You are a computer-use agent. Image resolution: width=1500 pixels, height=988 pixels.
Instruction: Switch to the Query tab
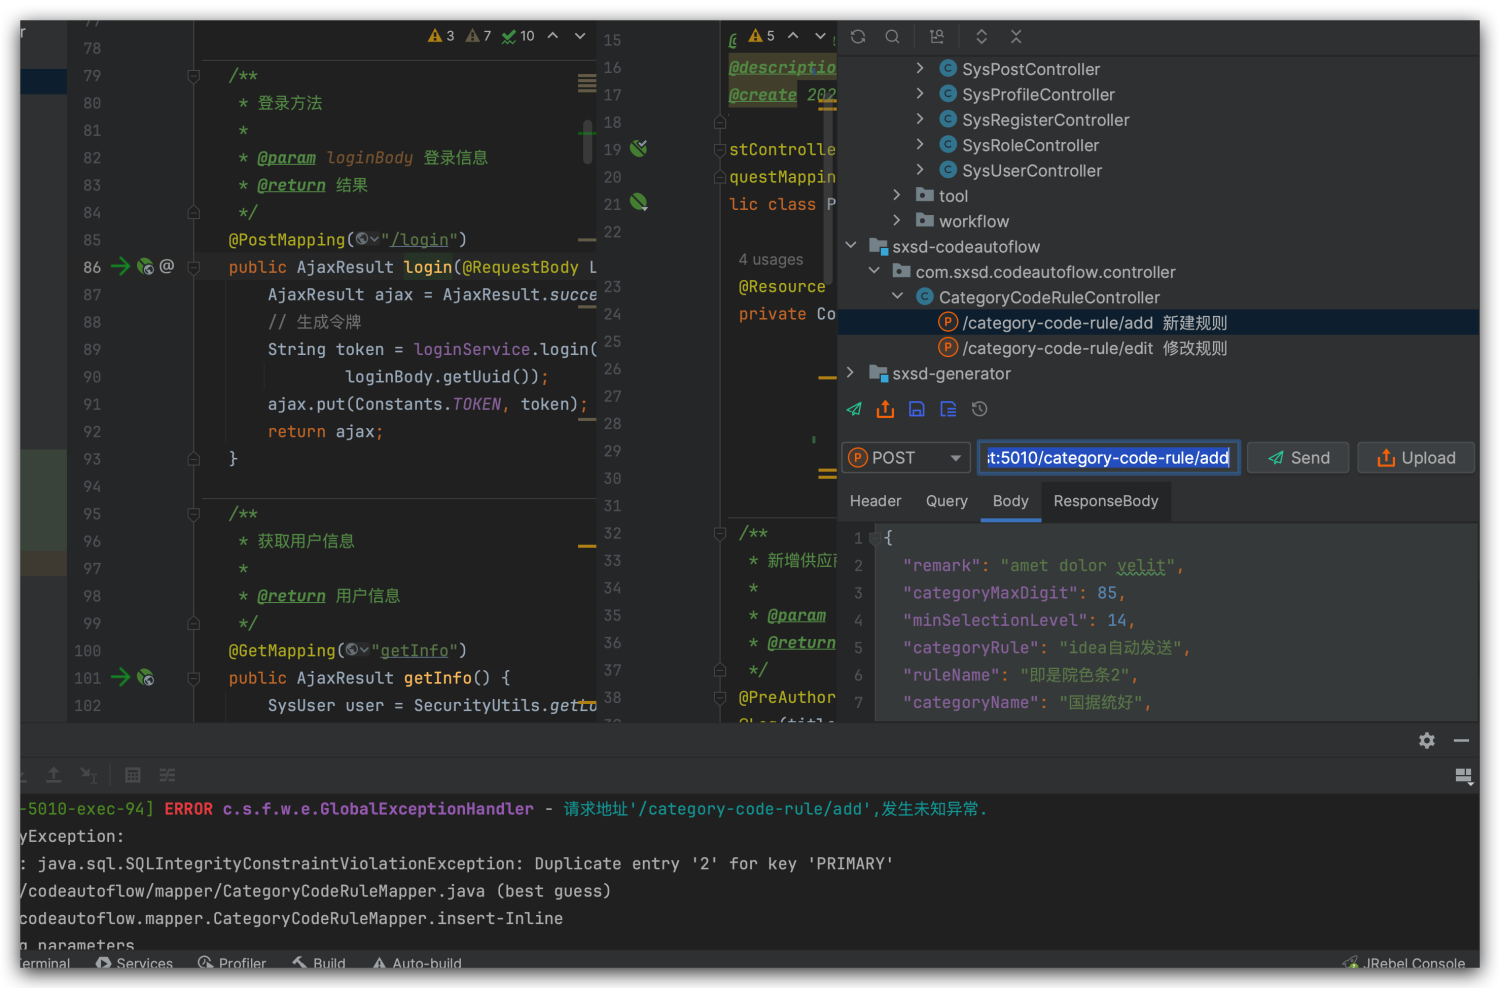pos(947,501)
